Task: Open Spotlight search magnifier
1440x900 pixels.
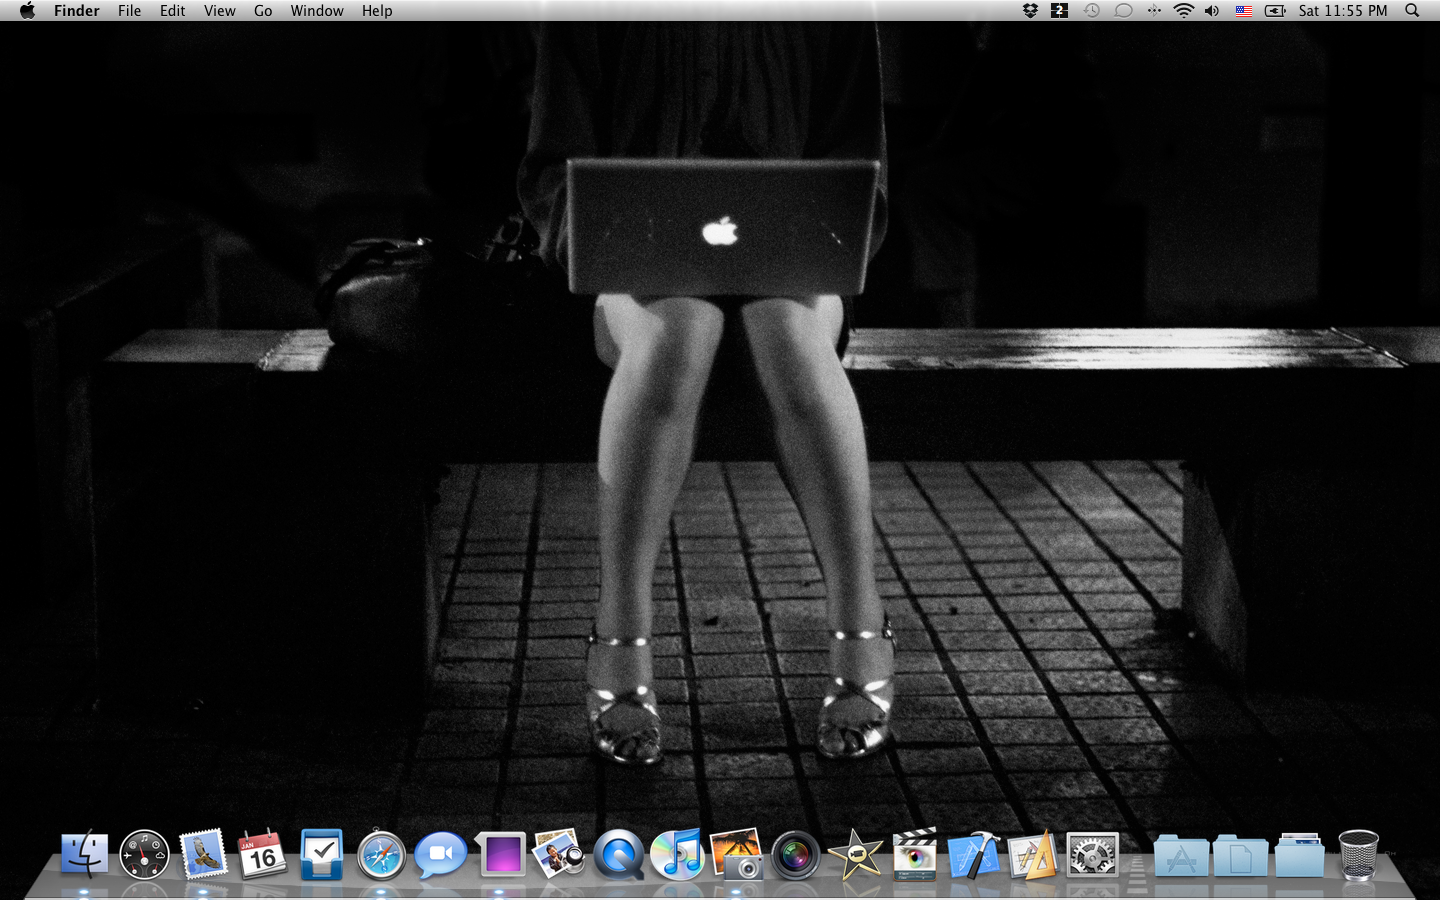Action: tap(1412, 10)
